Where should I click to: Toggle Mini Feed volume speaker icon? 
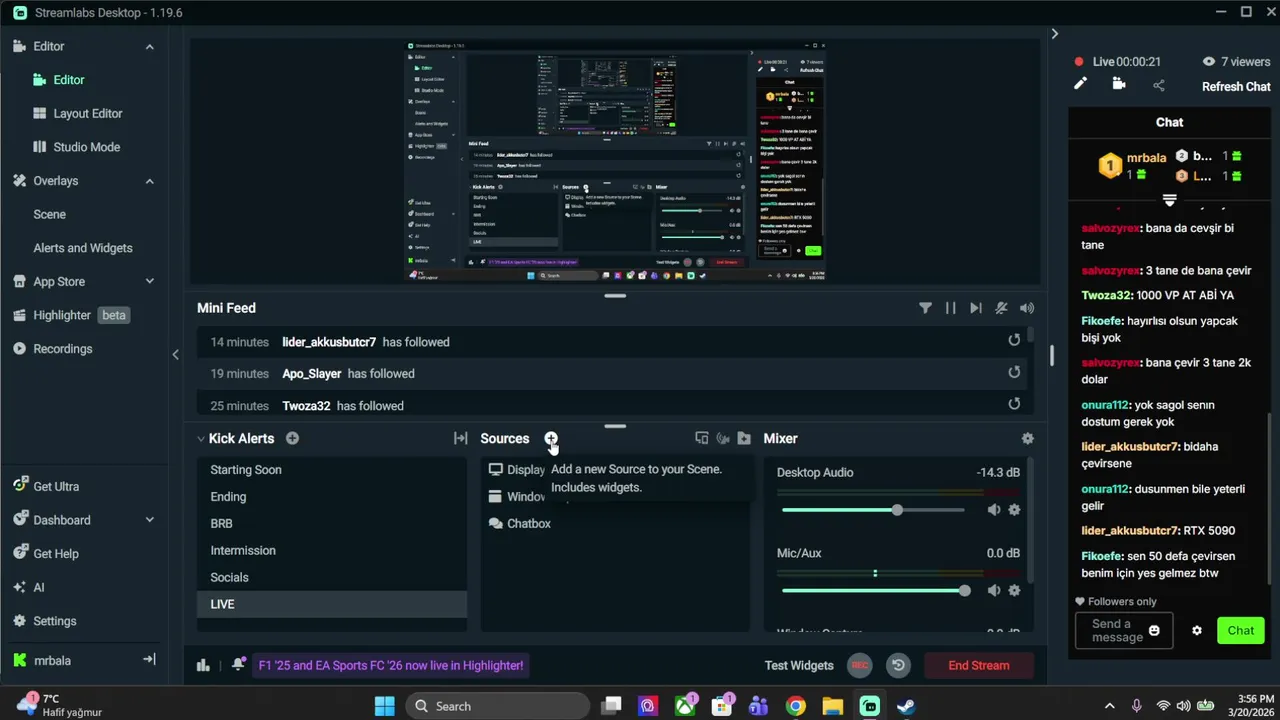(1027, 308)
